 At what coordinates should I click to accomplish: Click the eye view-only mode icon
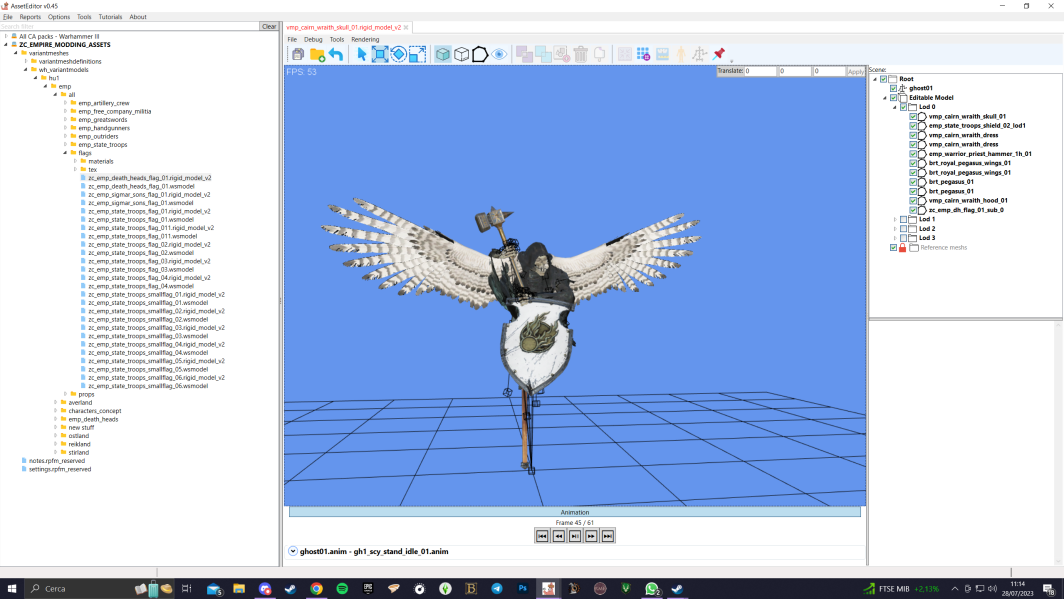pyautogui.click(x=499, y=54)
